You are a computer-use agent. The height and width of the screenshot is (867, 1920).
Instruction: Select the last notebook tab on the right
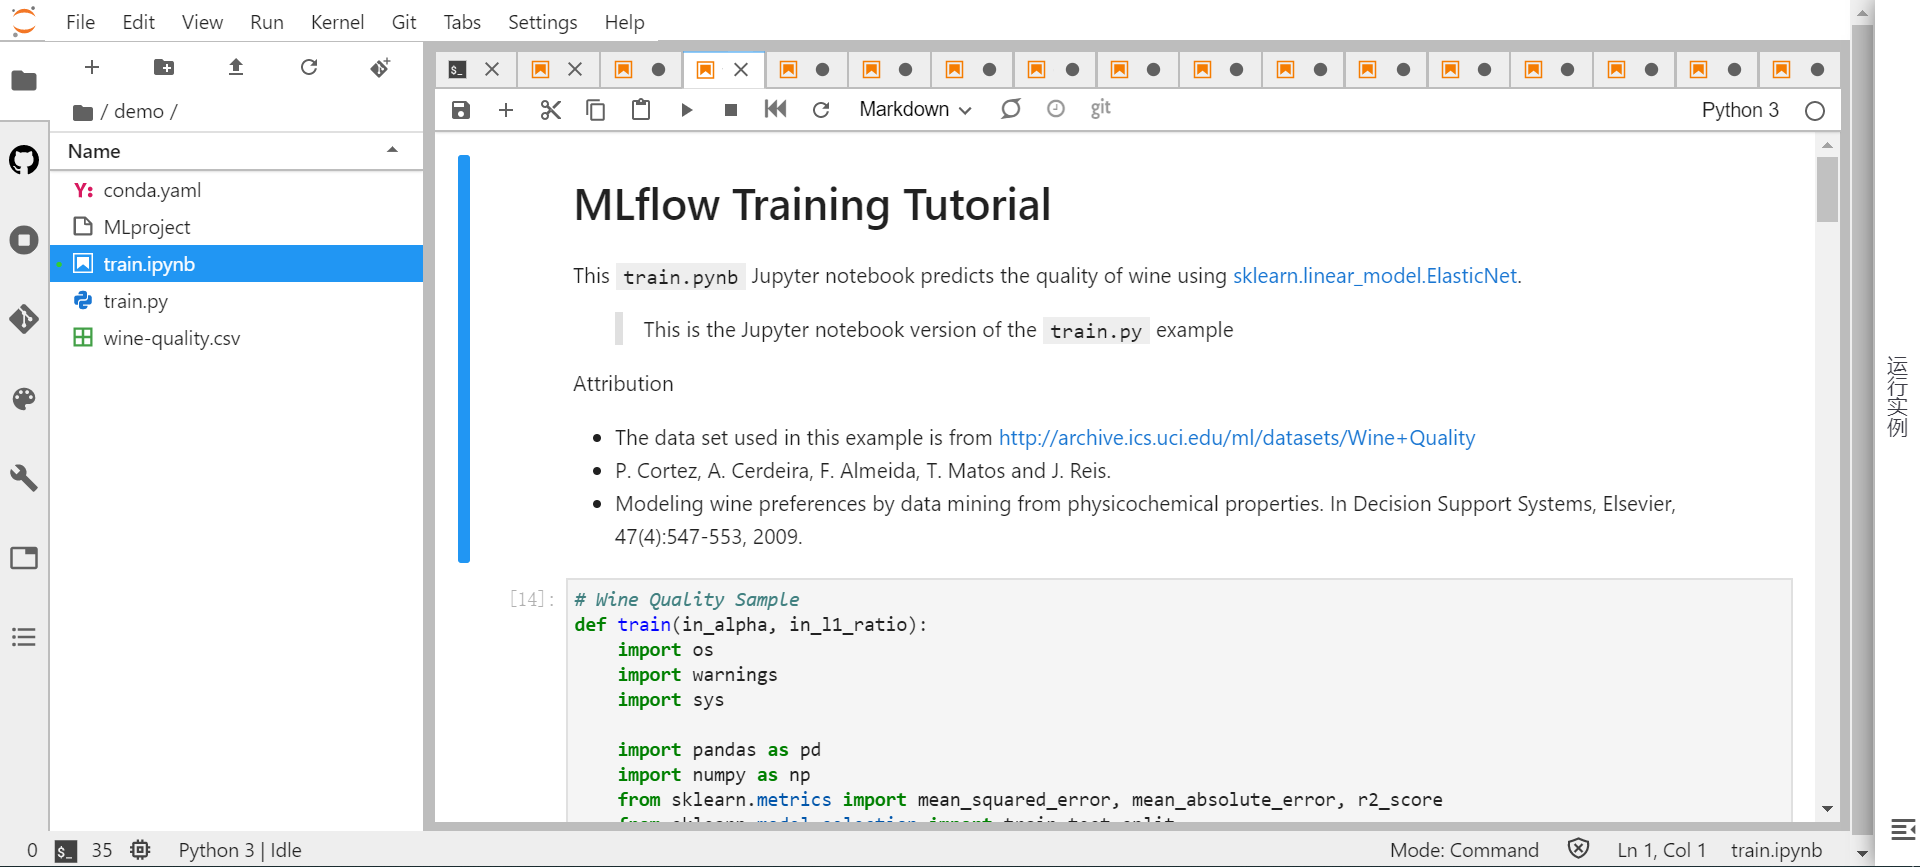pyautogui.click(x=1798, y=69)
